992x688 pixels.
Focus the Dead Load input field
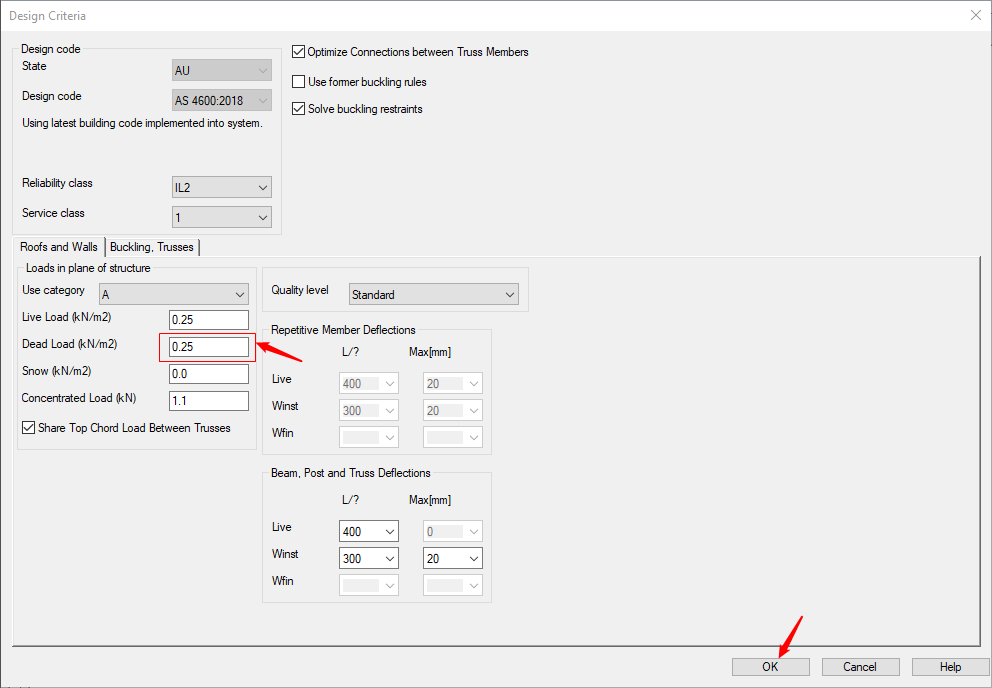click(x=208, y=347)
